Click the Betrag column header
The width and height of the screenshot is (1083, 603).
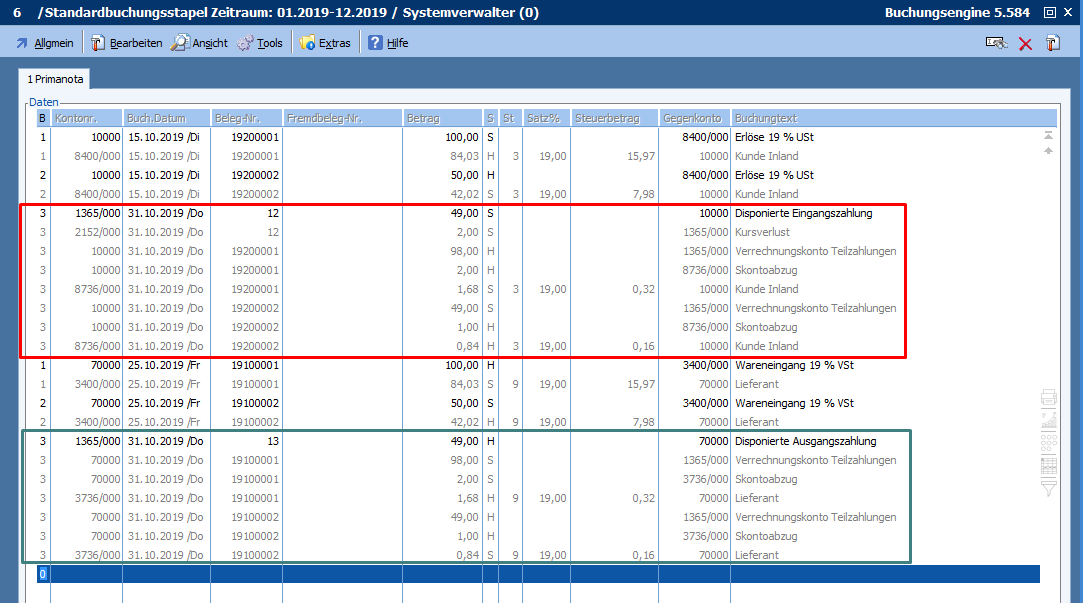coord(442,118)
